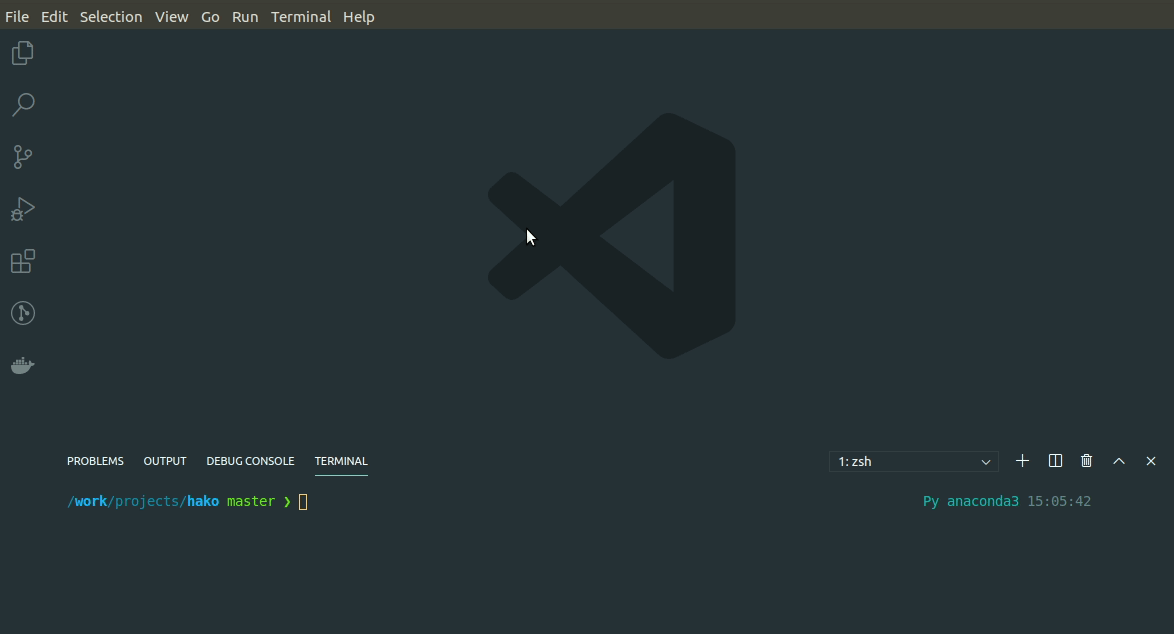Open the Source Control view icon
Image resolution: width=1174 pixels, height=634 pixels.
coord(22,156)
